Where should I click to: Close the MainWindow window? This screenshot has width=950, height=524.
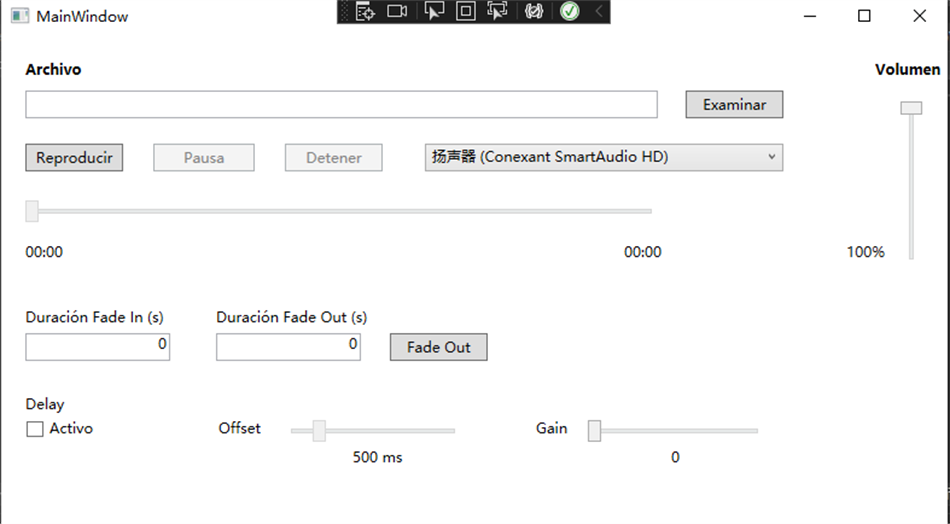[x=919, y=16]
